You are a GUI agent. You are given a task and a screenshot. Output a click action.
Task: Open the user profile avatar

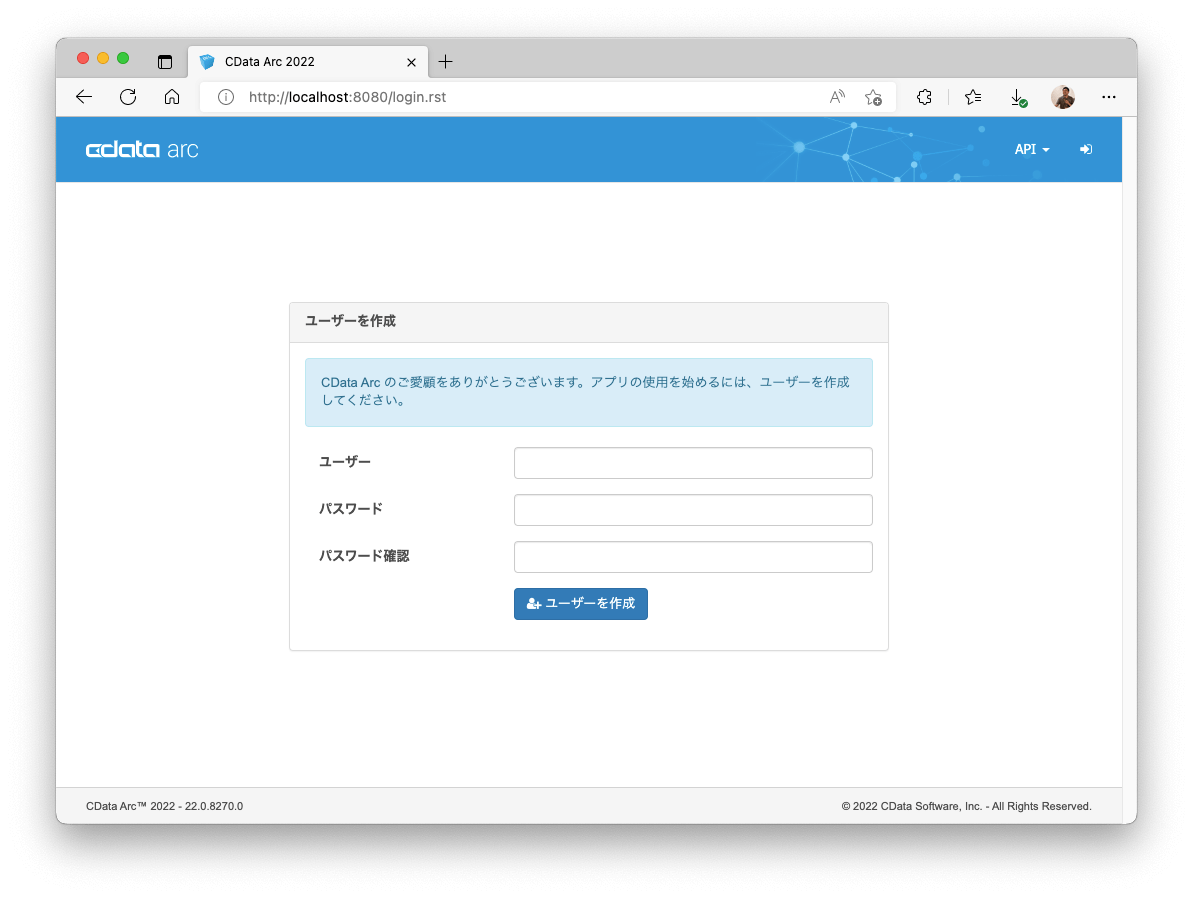(1063, 97)
